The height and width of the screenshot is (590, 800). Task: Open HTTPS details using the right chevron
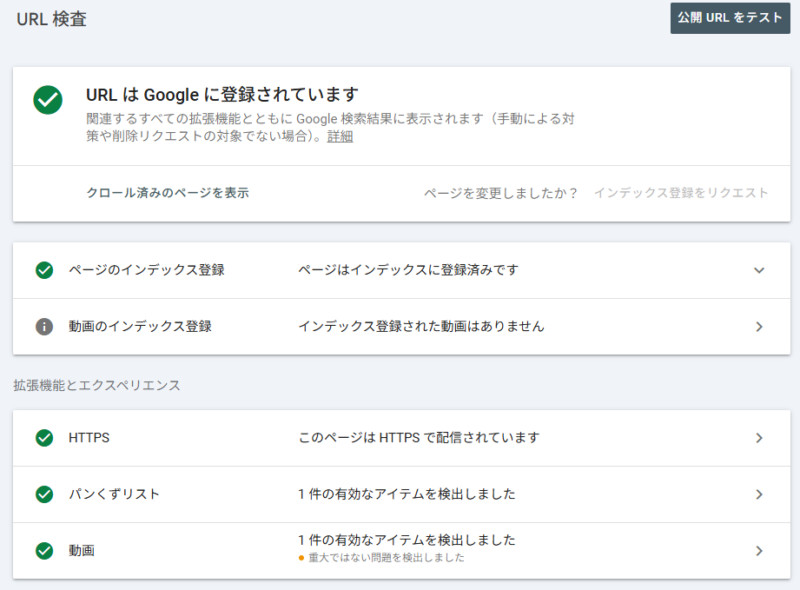[x=759, y=438]
